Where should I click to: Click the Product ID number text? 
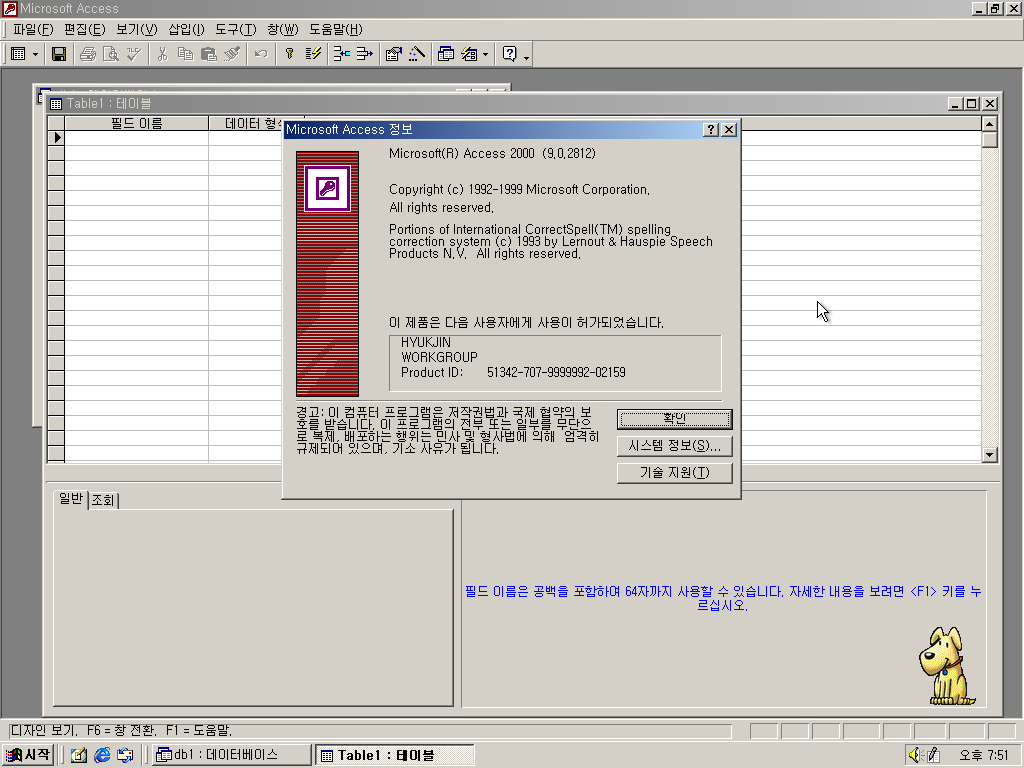point(556,372)
